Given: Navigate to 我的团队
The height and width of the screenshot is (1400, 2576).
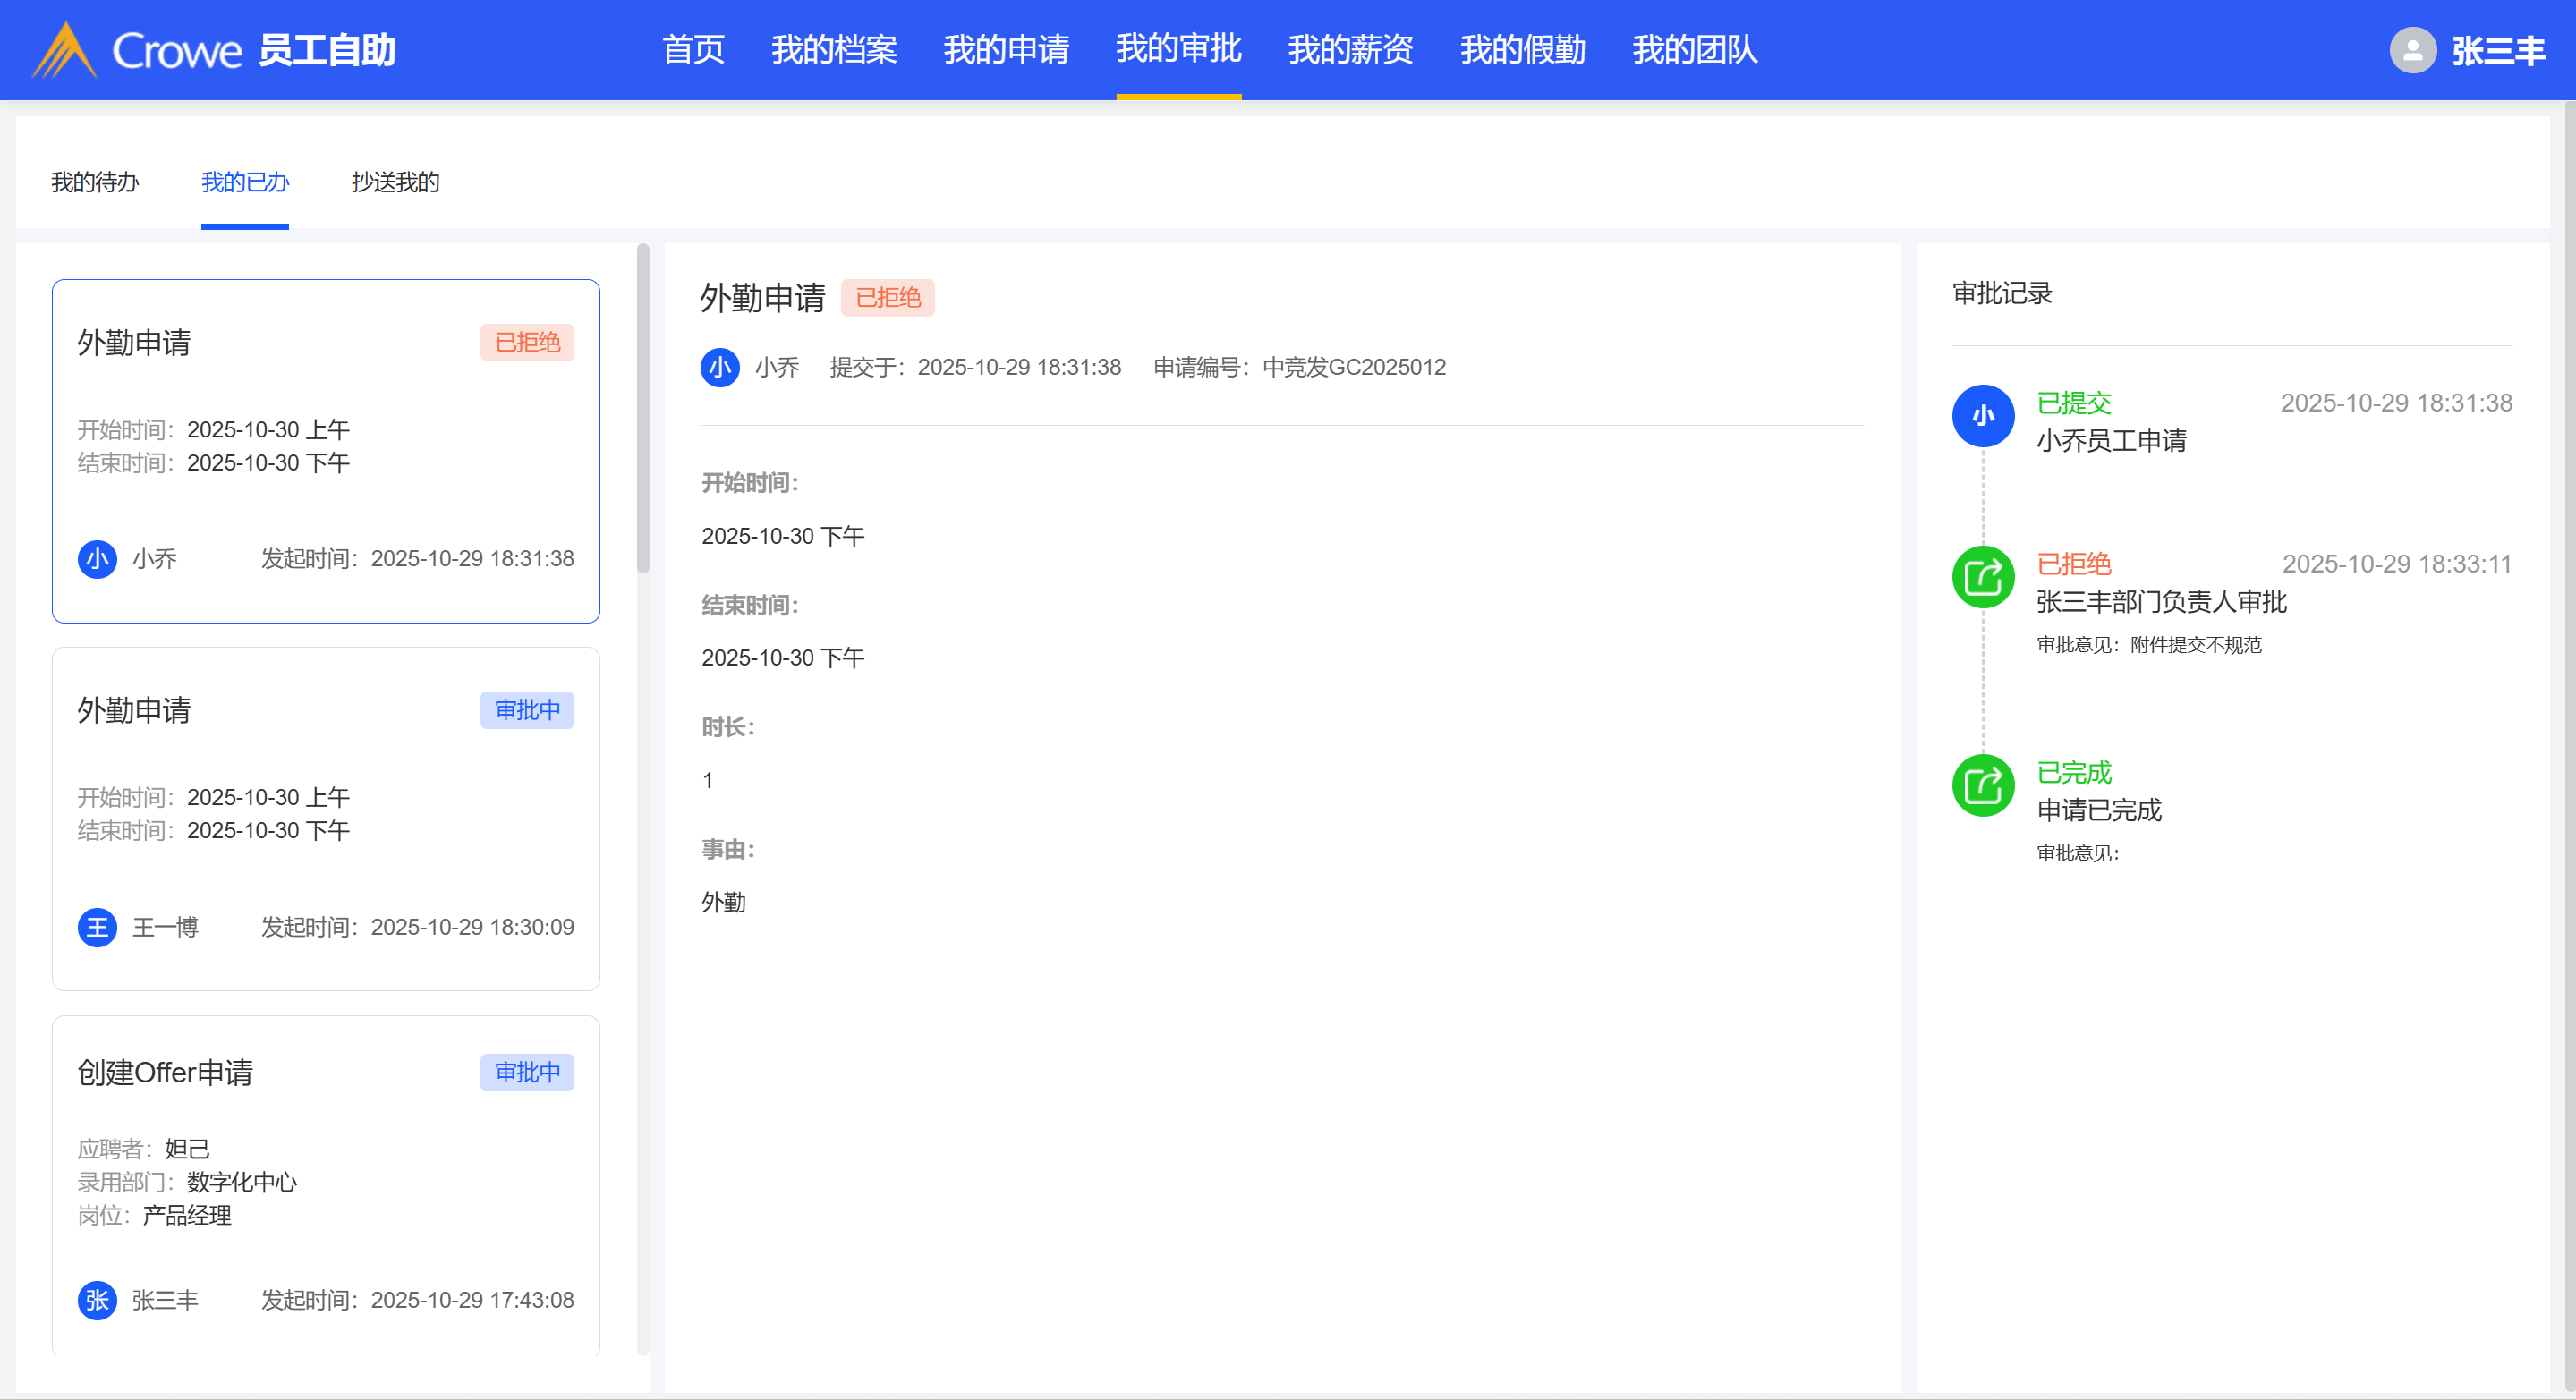Looking at the screenshot, I should 1694,50.
